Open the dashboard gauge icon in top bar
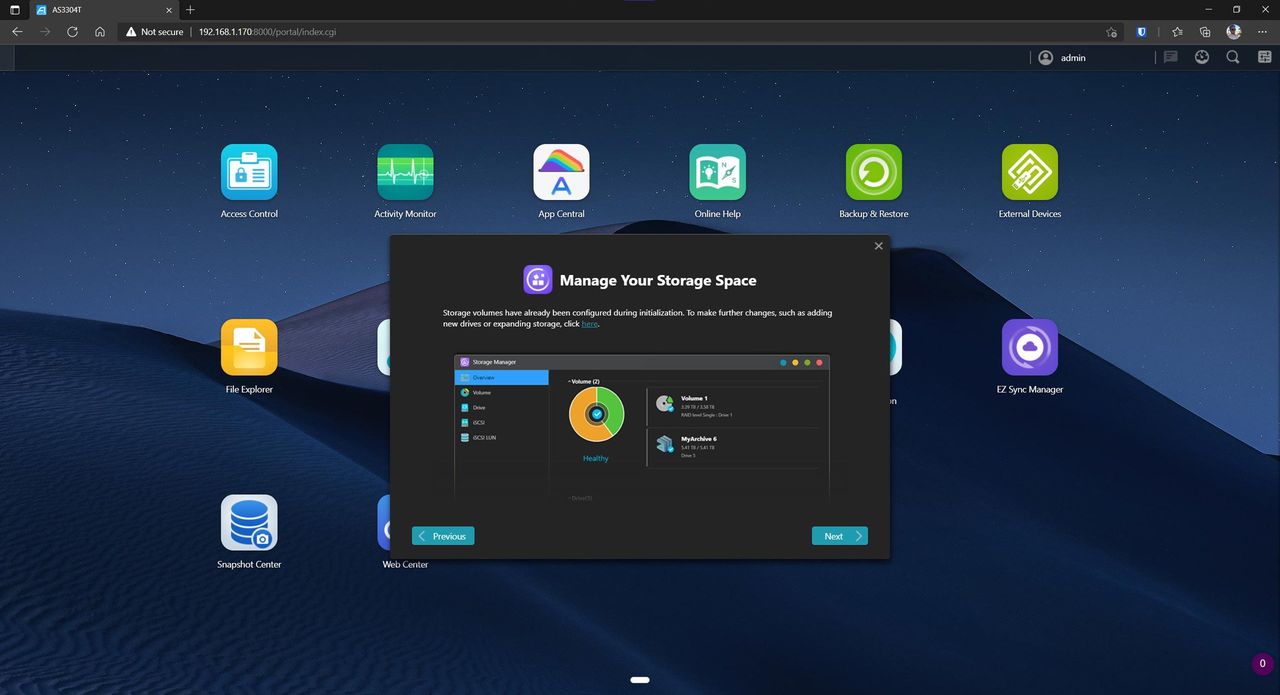 coord(1202,58)
